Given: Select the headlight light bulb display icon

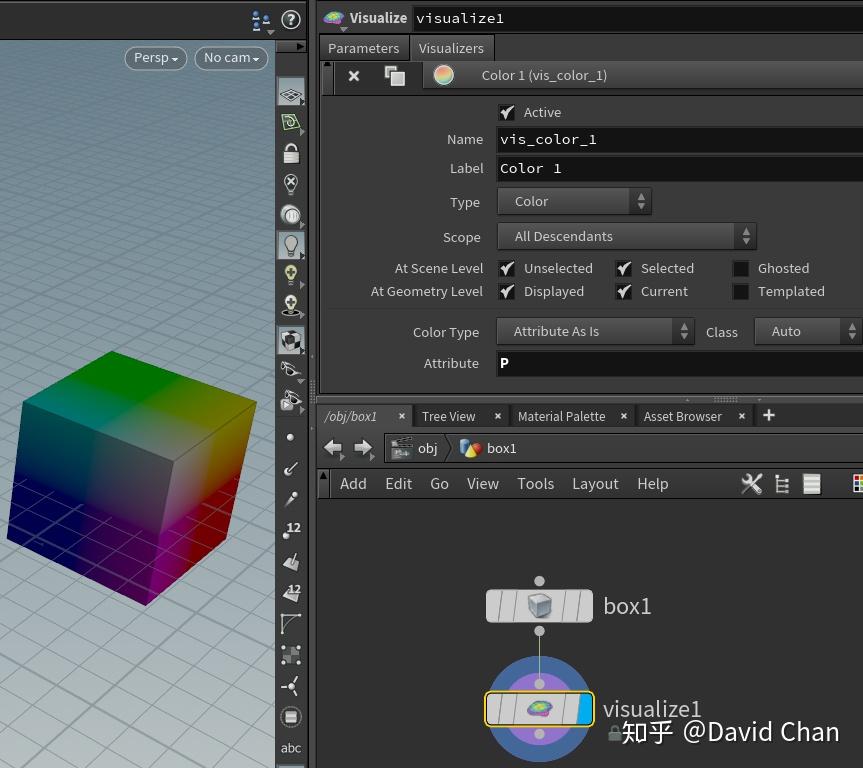Looking at the screenshot, I should coord(291,244).
